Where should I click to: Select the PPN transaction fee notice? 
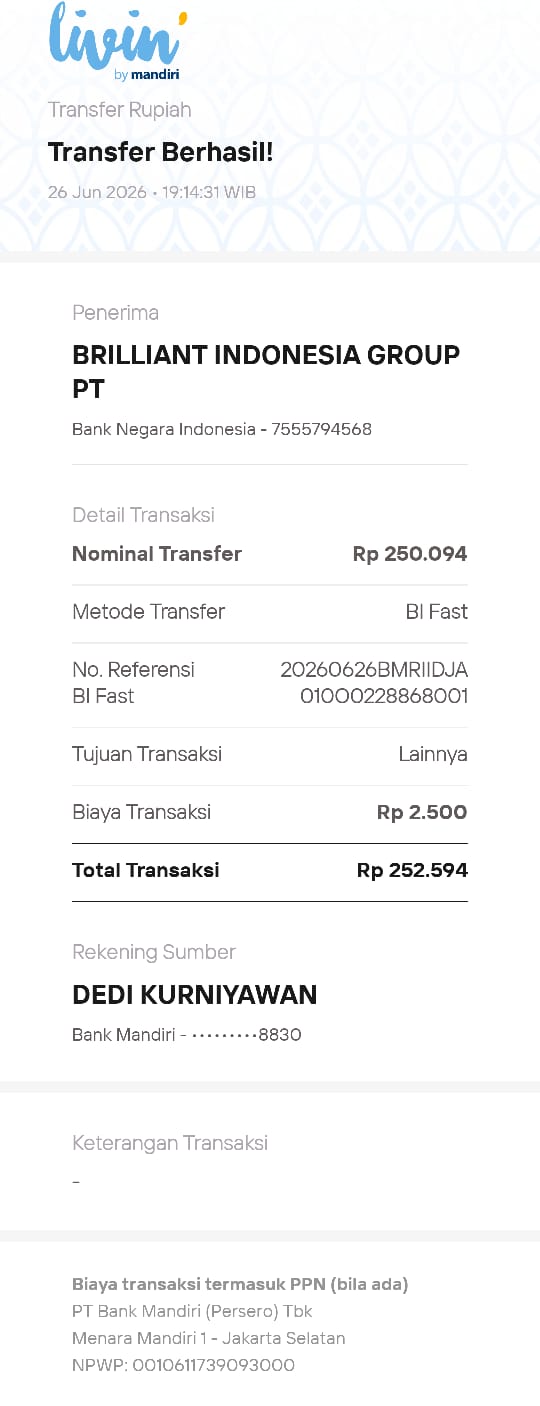(x=240, y=1285)
